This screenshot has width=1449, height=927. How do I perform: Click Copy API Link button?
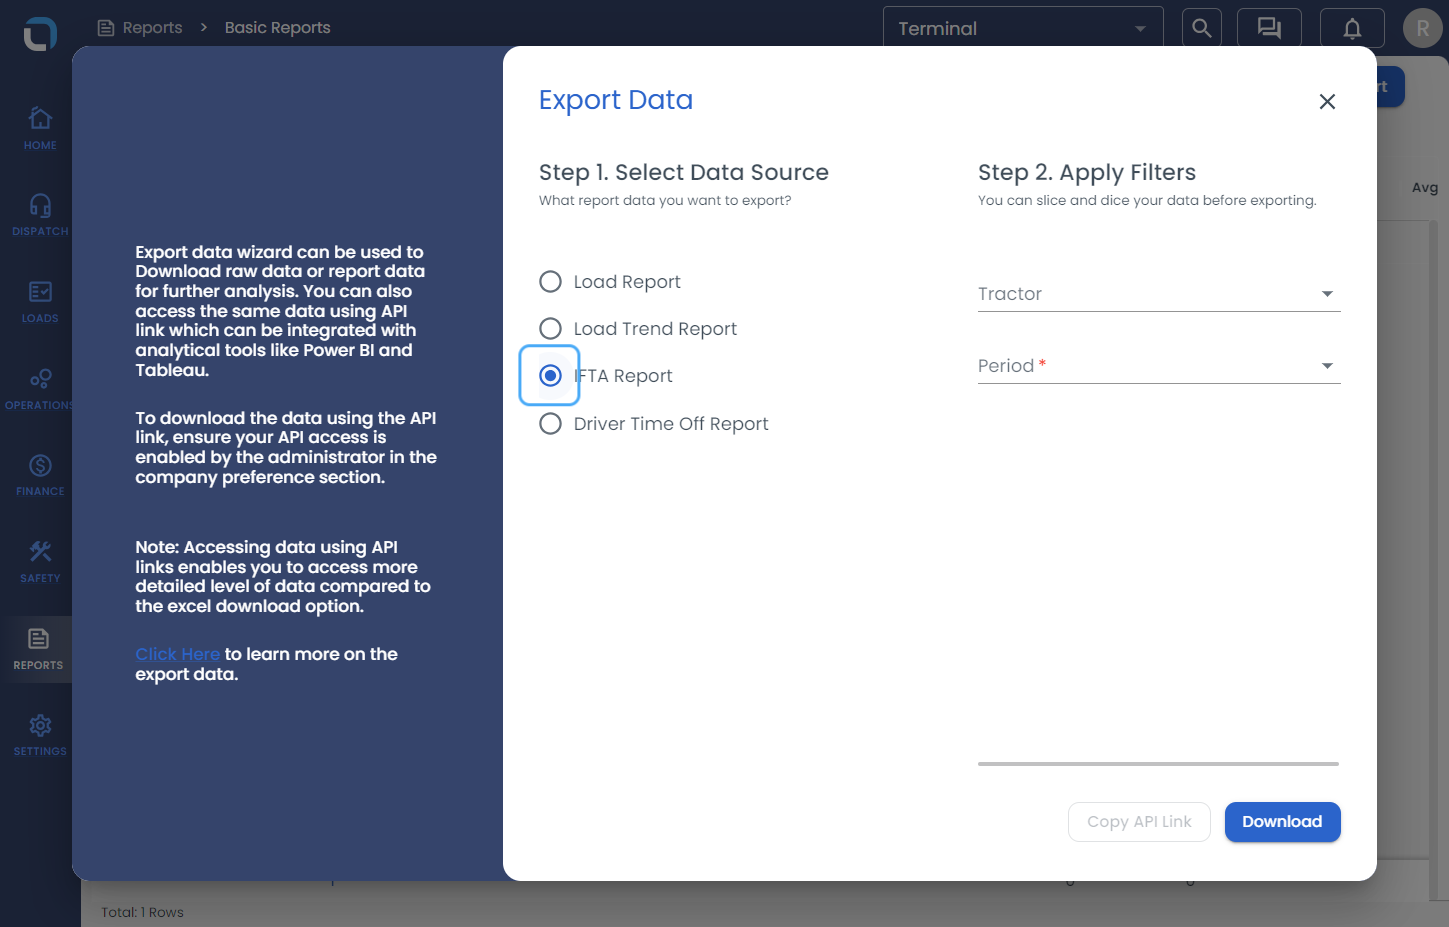tap(1139, 822)
